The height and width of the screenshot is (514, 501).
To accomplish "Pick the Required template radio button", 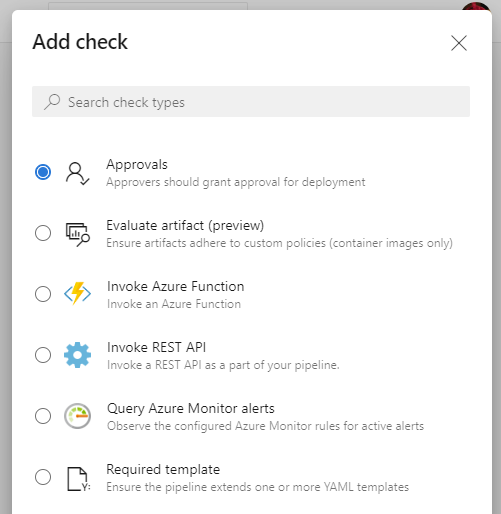I will coord(43,477).
